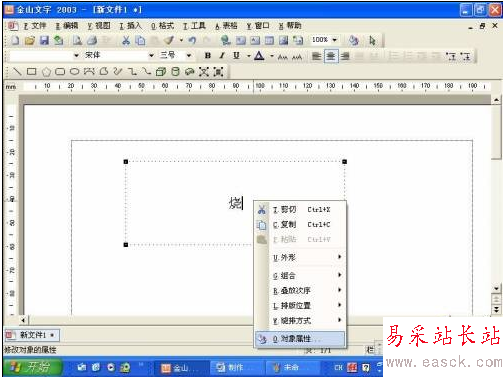Open object properties icon beside zoom box
The height and width of the screenshot is (377, 503).
click(353, 40)
